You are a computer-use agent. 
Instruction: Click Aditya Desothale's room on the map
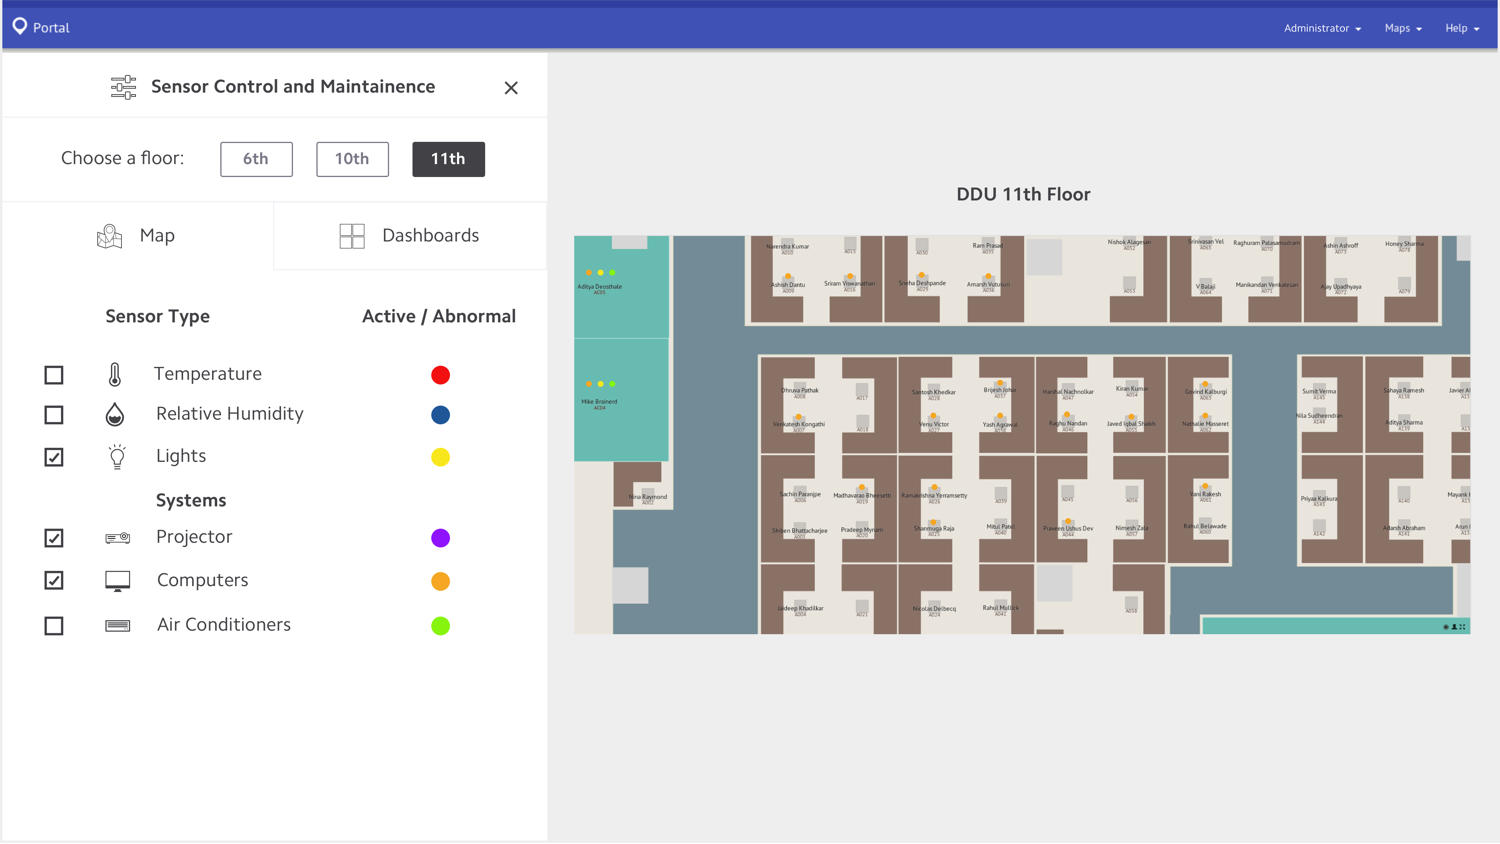point(621,287)
